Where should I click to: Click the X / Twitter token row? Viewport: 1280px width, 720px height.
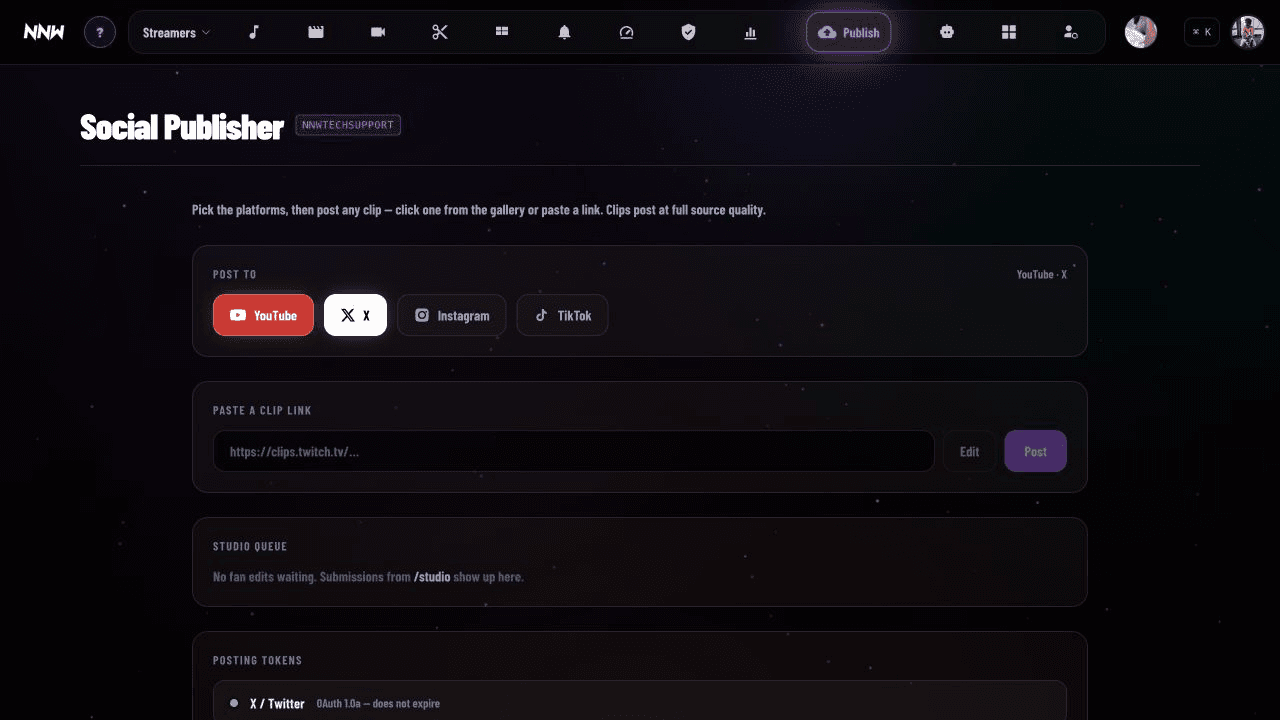(639, 702)
